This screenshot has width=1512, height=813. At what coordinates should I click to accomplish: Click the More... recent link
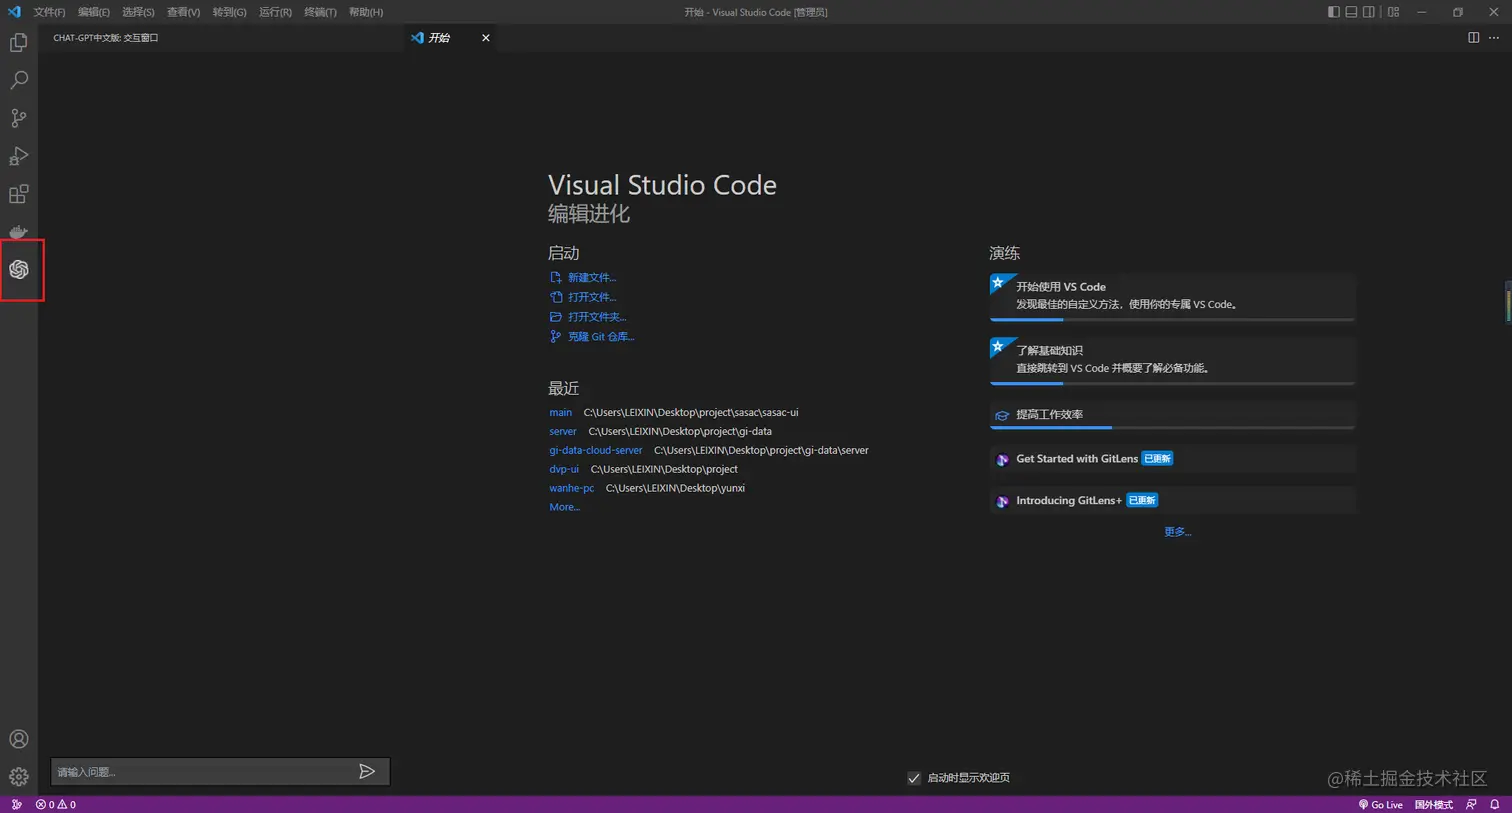564,507
